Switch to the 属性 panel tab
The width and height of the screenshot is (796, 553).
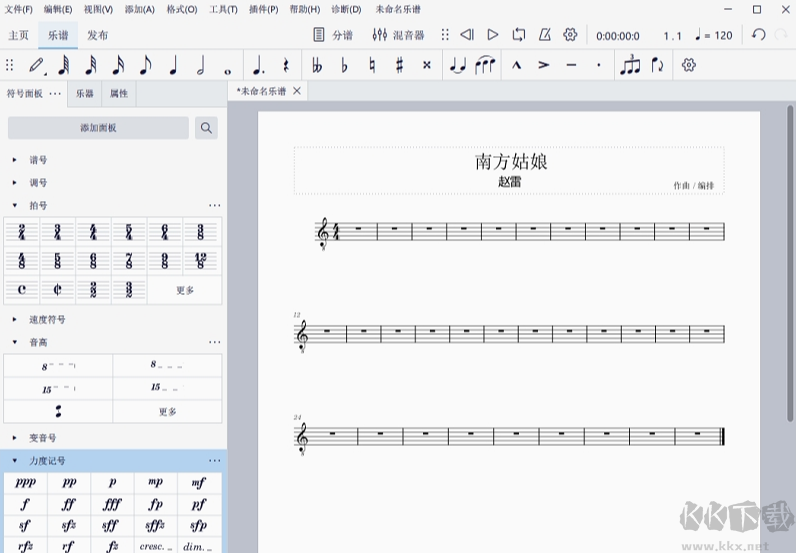tap(119, 93)
